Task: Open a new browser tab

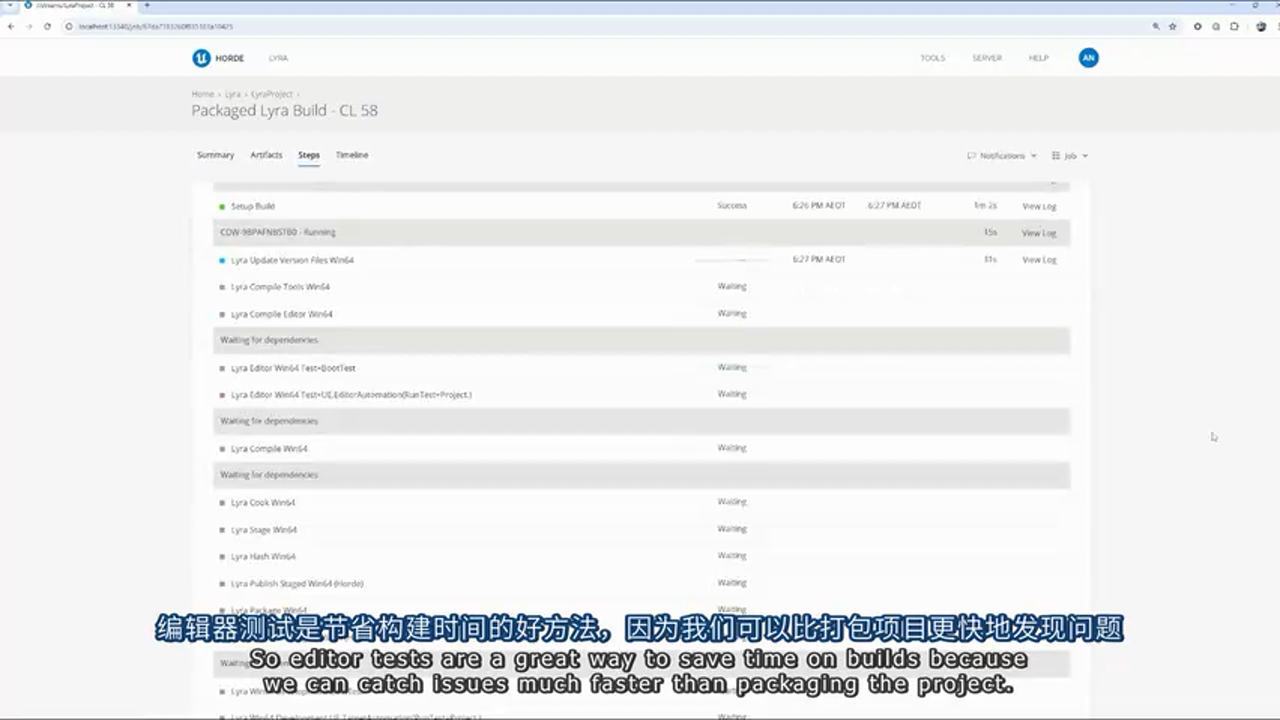Action: [147, 6]
